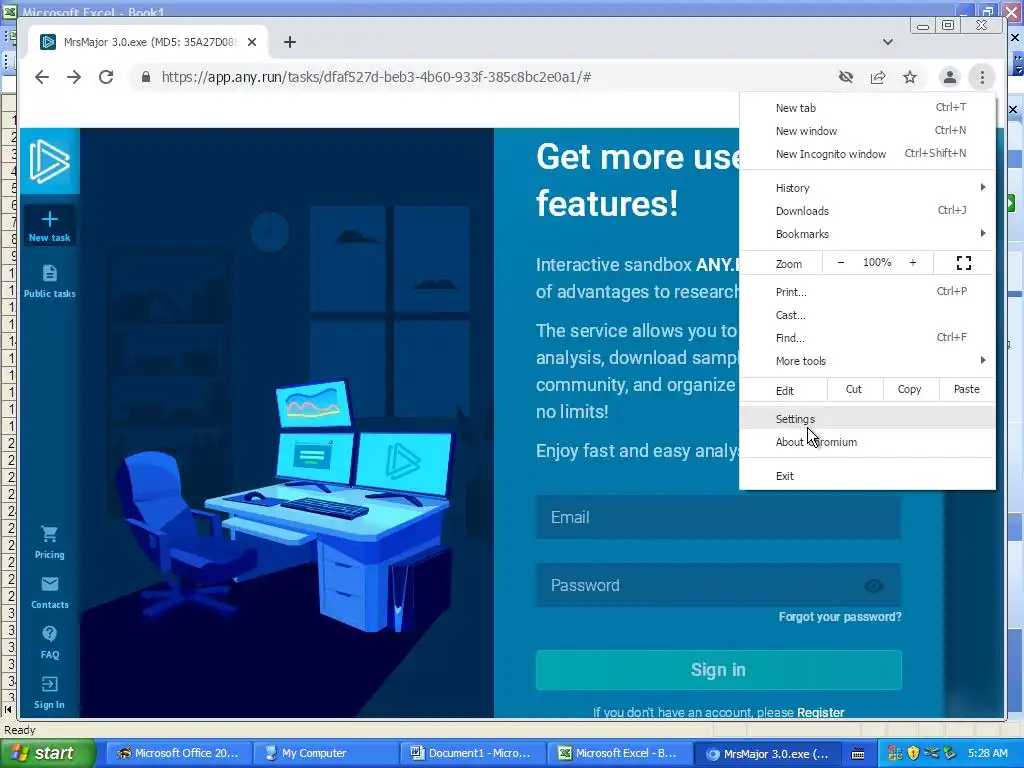Click the three-dot browser menu button

982,77
